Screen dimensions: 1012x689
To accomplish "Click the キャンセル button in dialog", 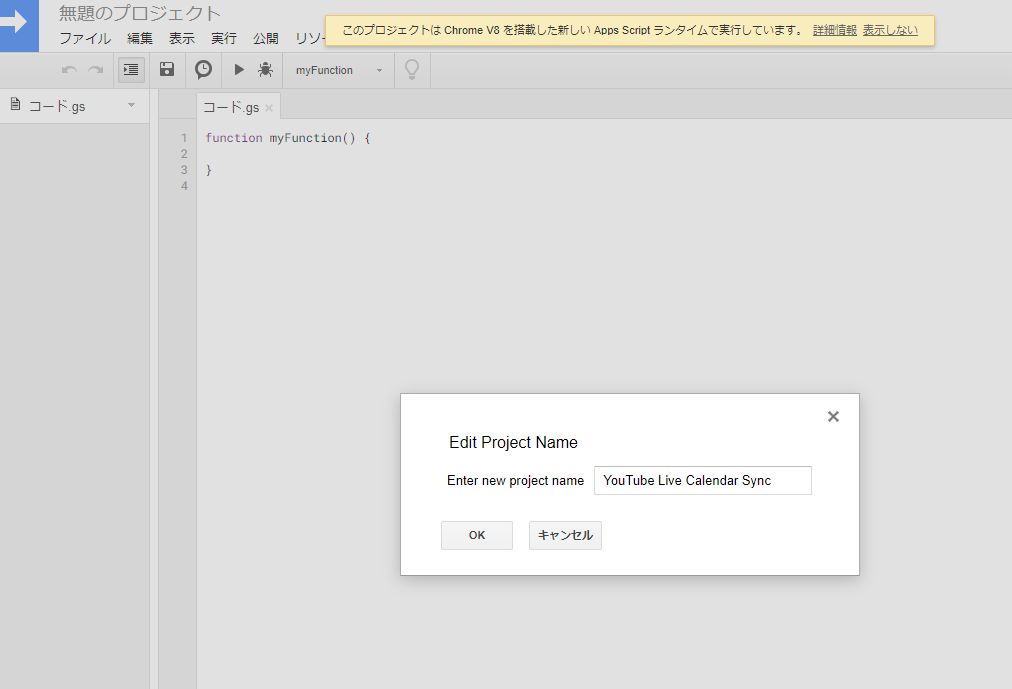I will pos(565,535).
